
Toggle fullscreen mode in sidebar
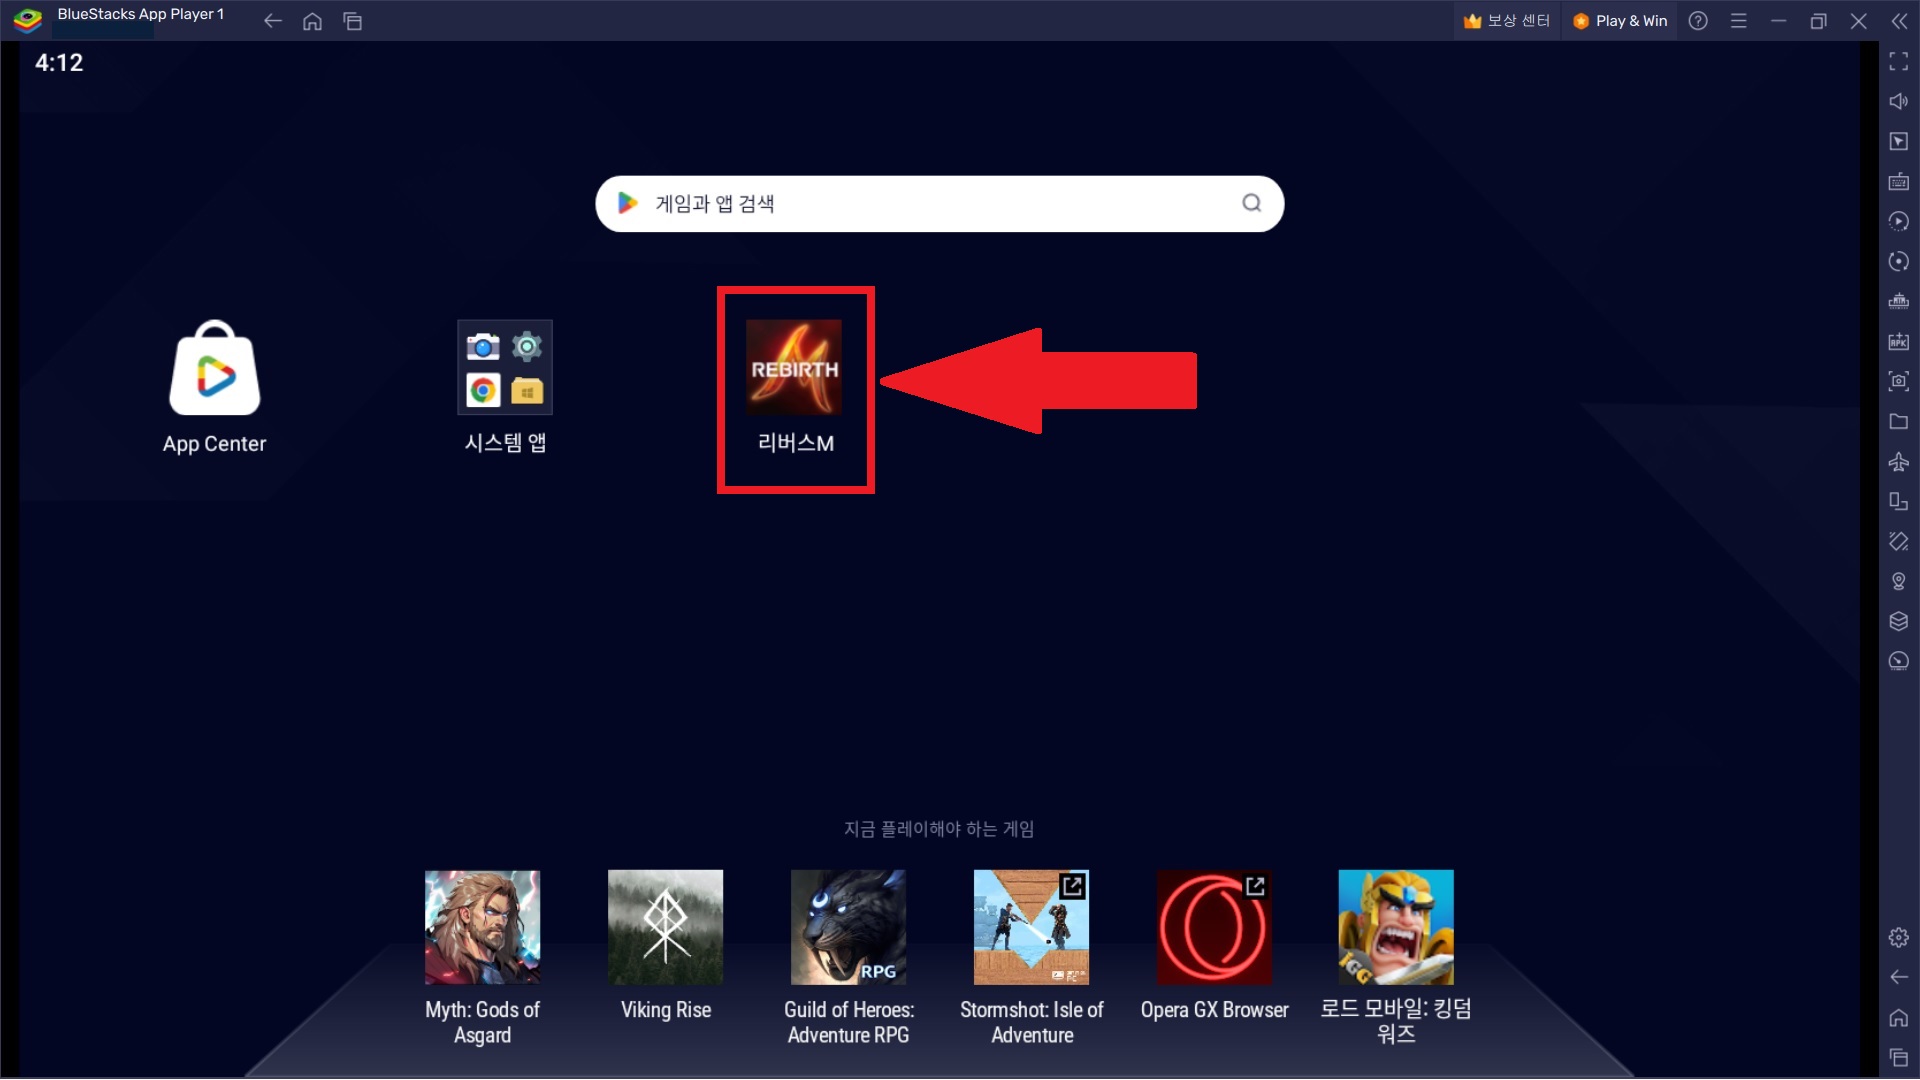(x=1899, y=62)
